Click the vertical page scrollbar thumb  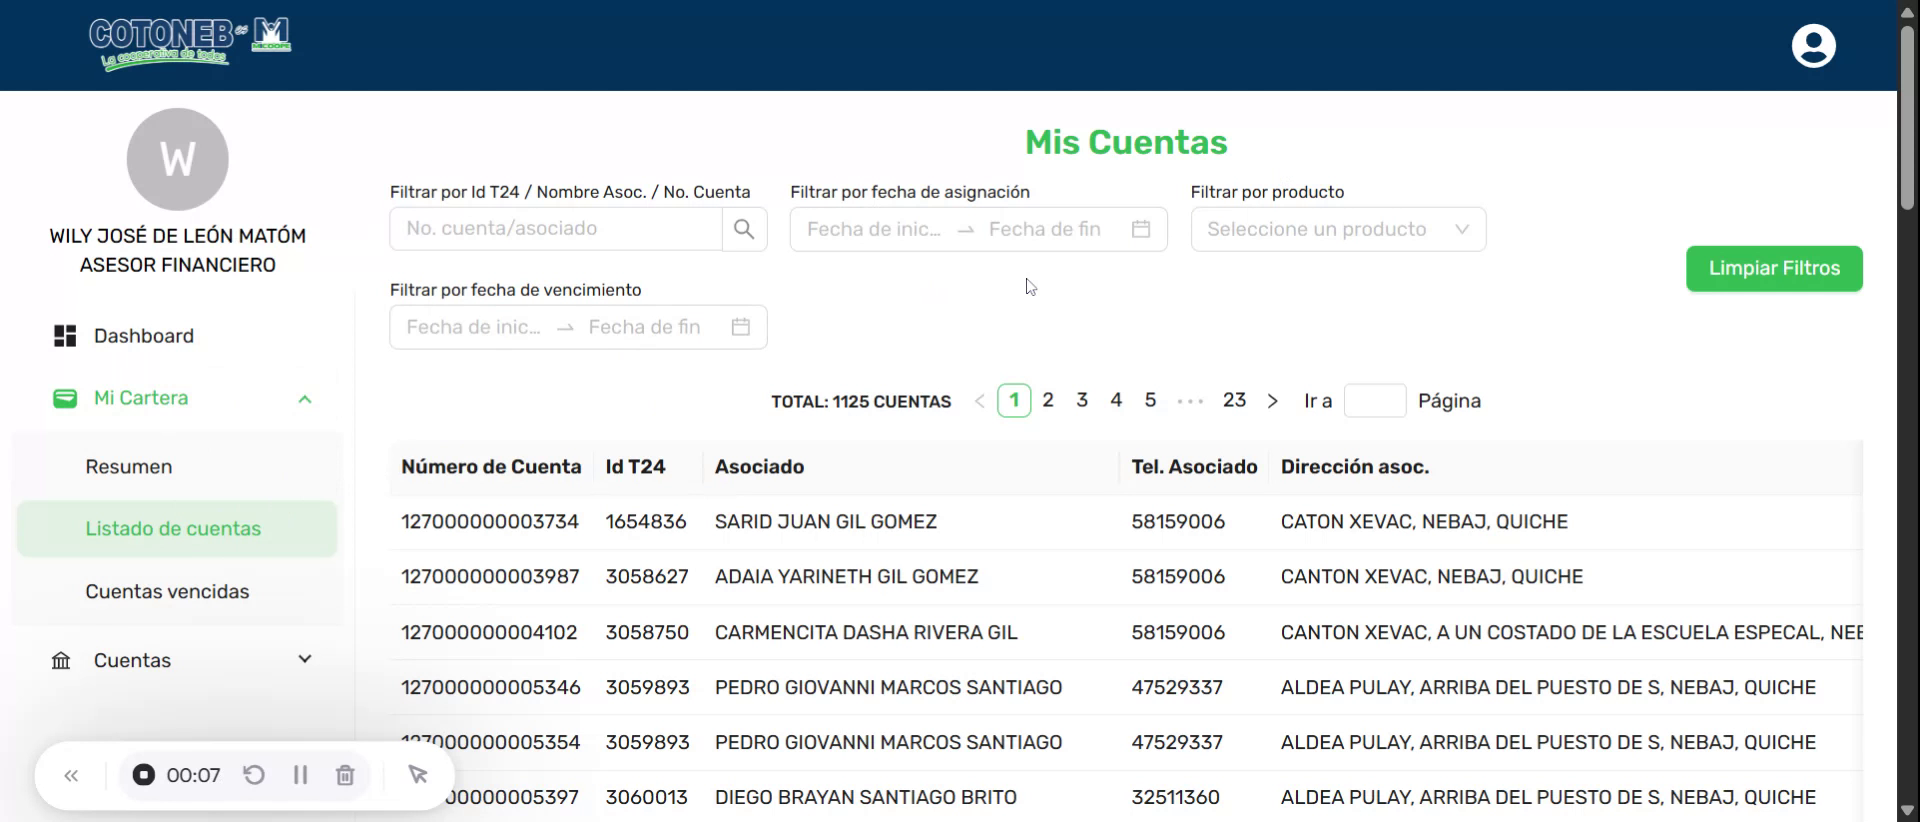point(1907,118)
